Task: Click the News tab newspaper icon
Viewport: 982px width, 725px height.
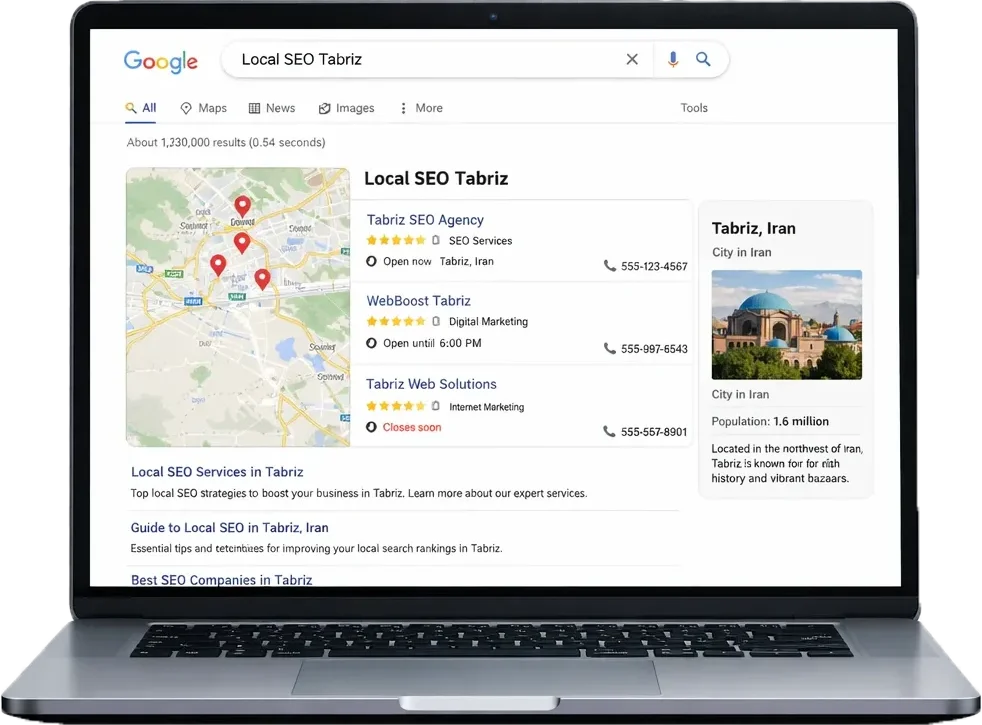Action: (x=254, y=108)
